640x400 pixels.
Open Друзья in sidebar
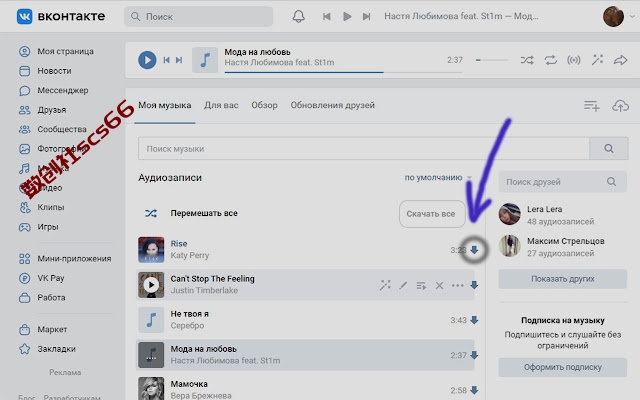click(x=42, y=110)
